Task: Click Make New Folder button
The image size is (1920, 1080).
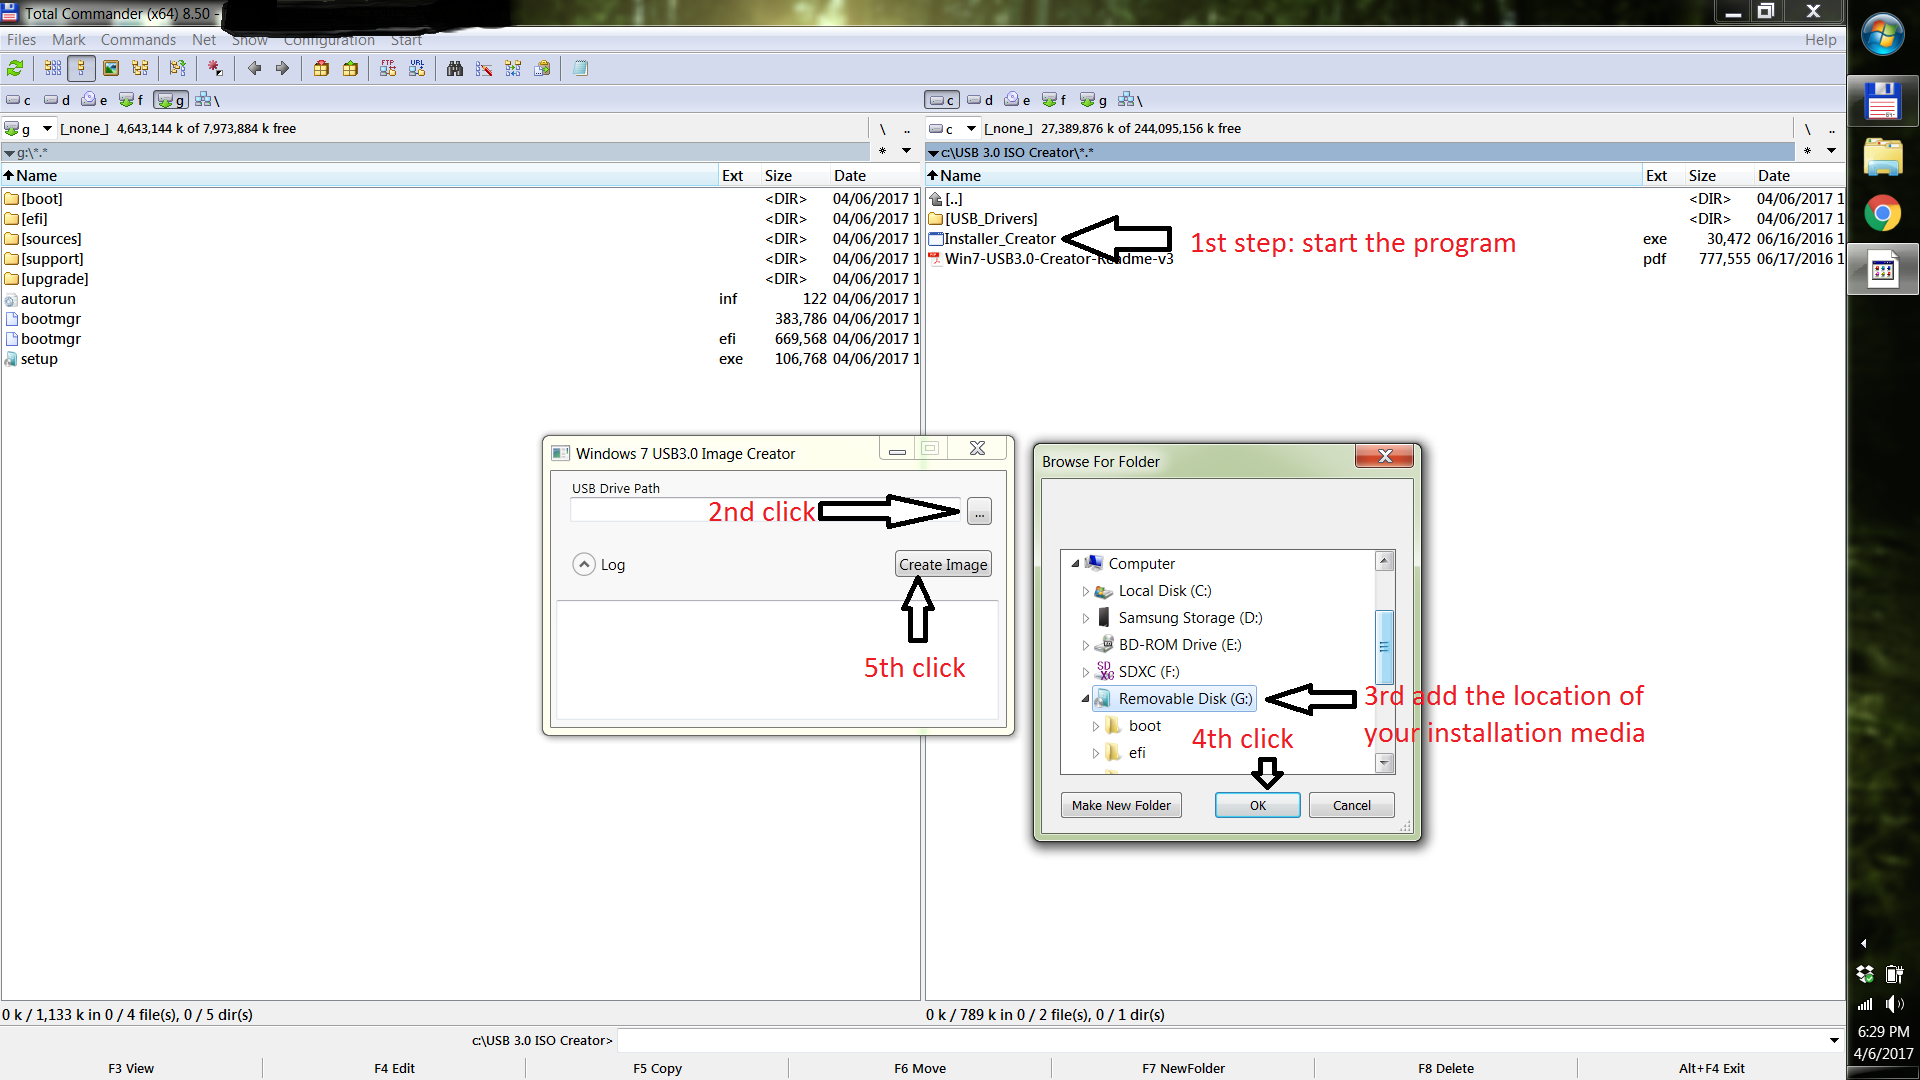Action: coord(1121,805)
